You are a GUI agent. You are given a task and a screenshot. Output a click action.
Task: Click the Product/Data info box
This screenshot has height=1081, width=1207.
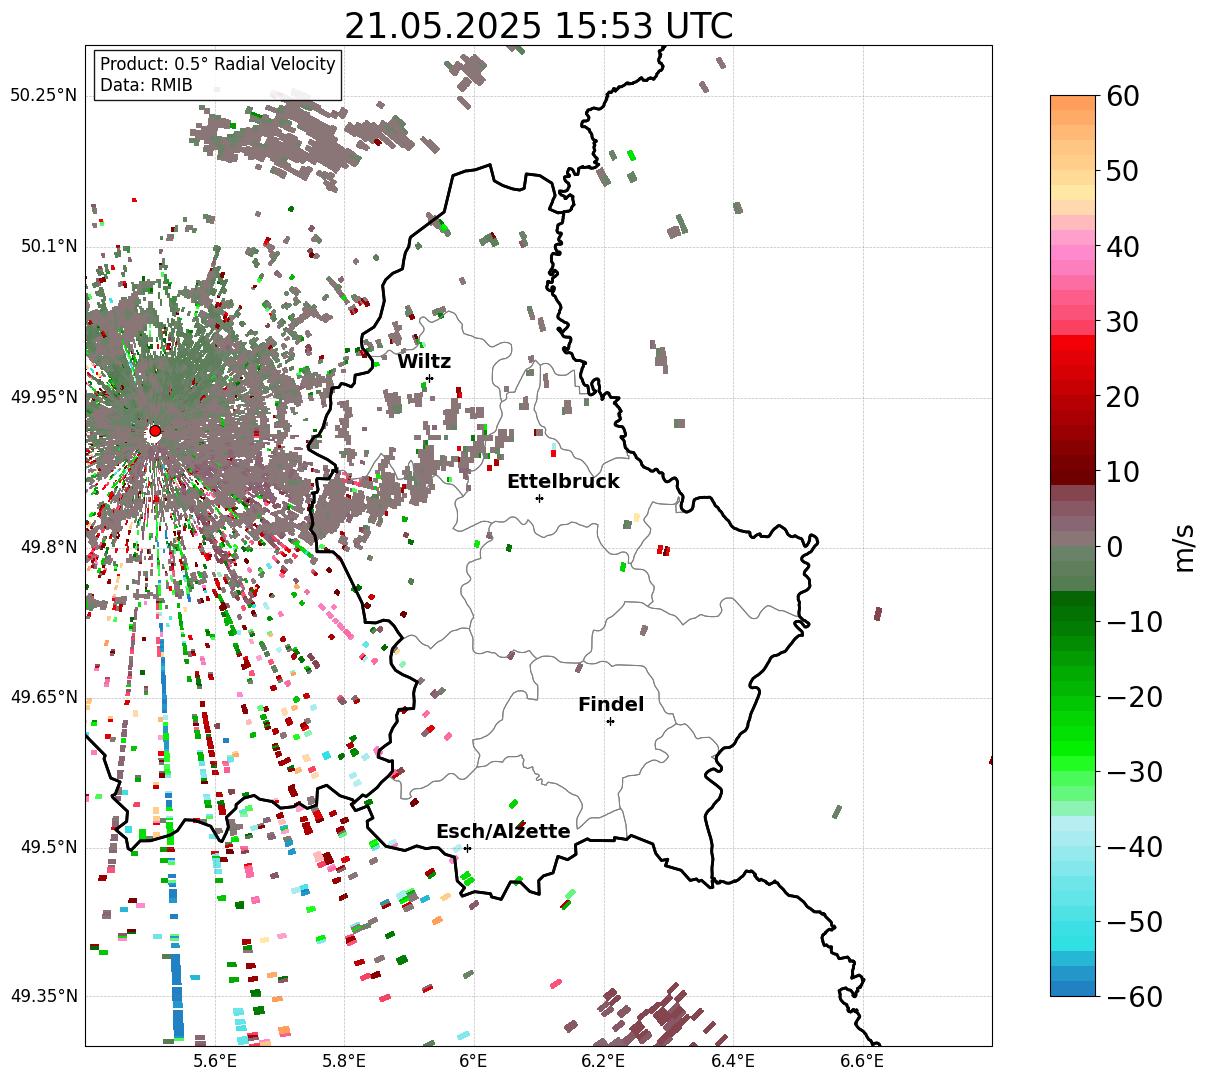click(x=218, y=75)
